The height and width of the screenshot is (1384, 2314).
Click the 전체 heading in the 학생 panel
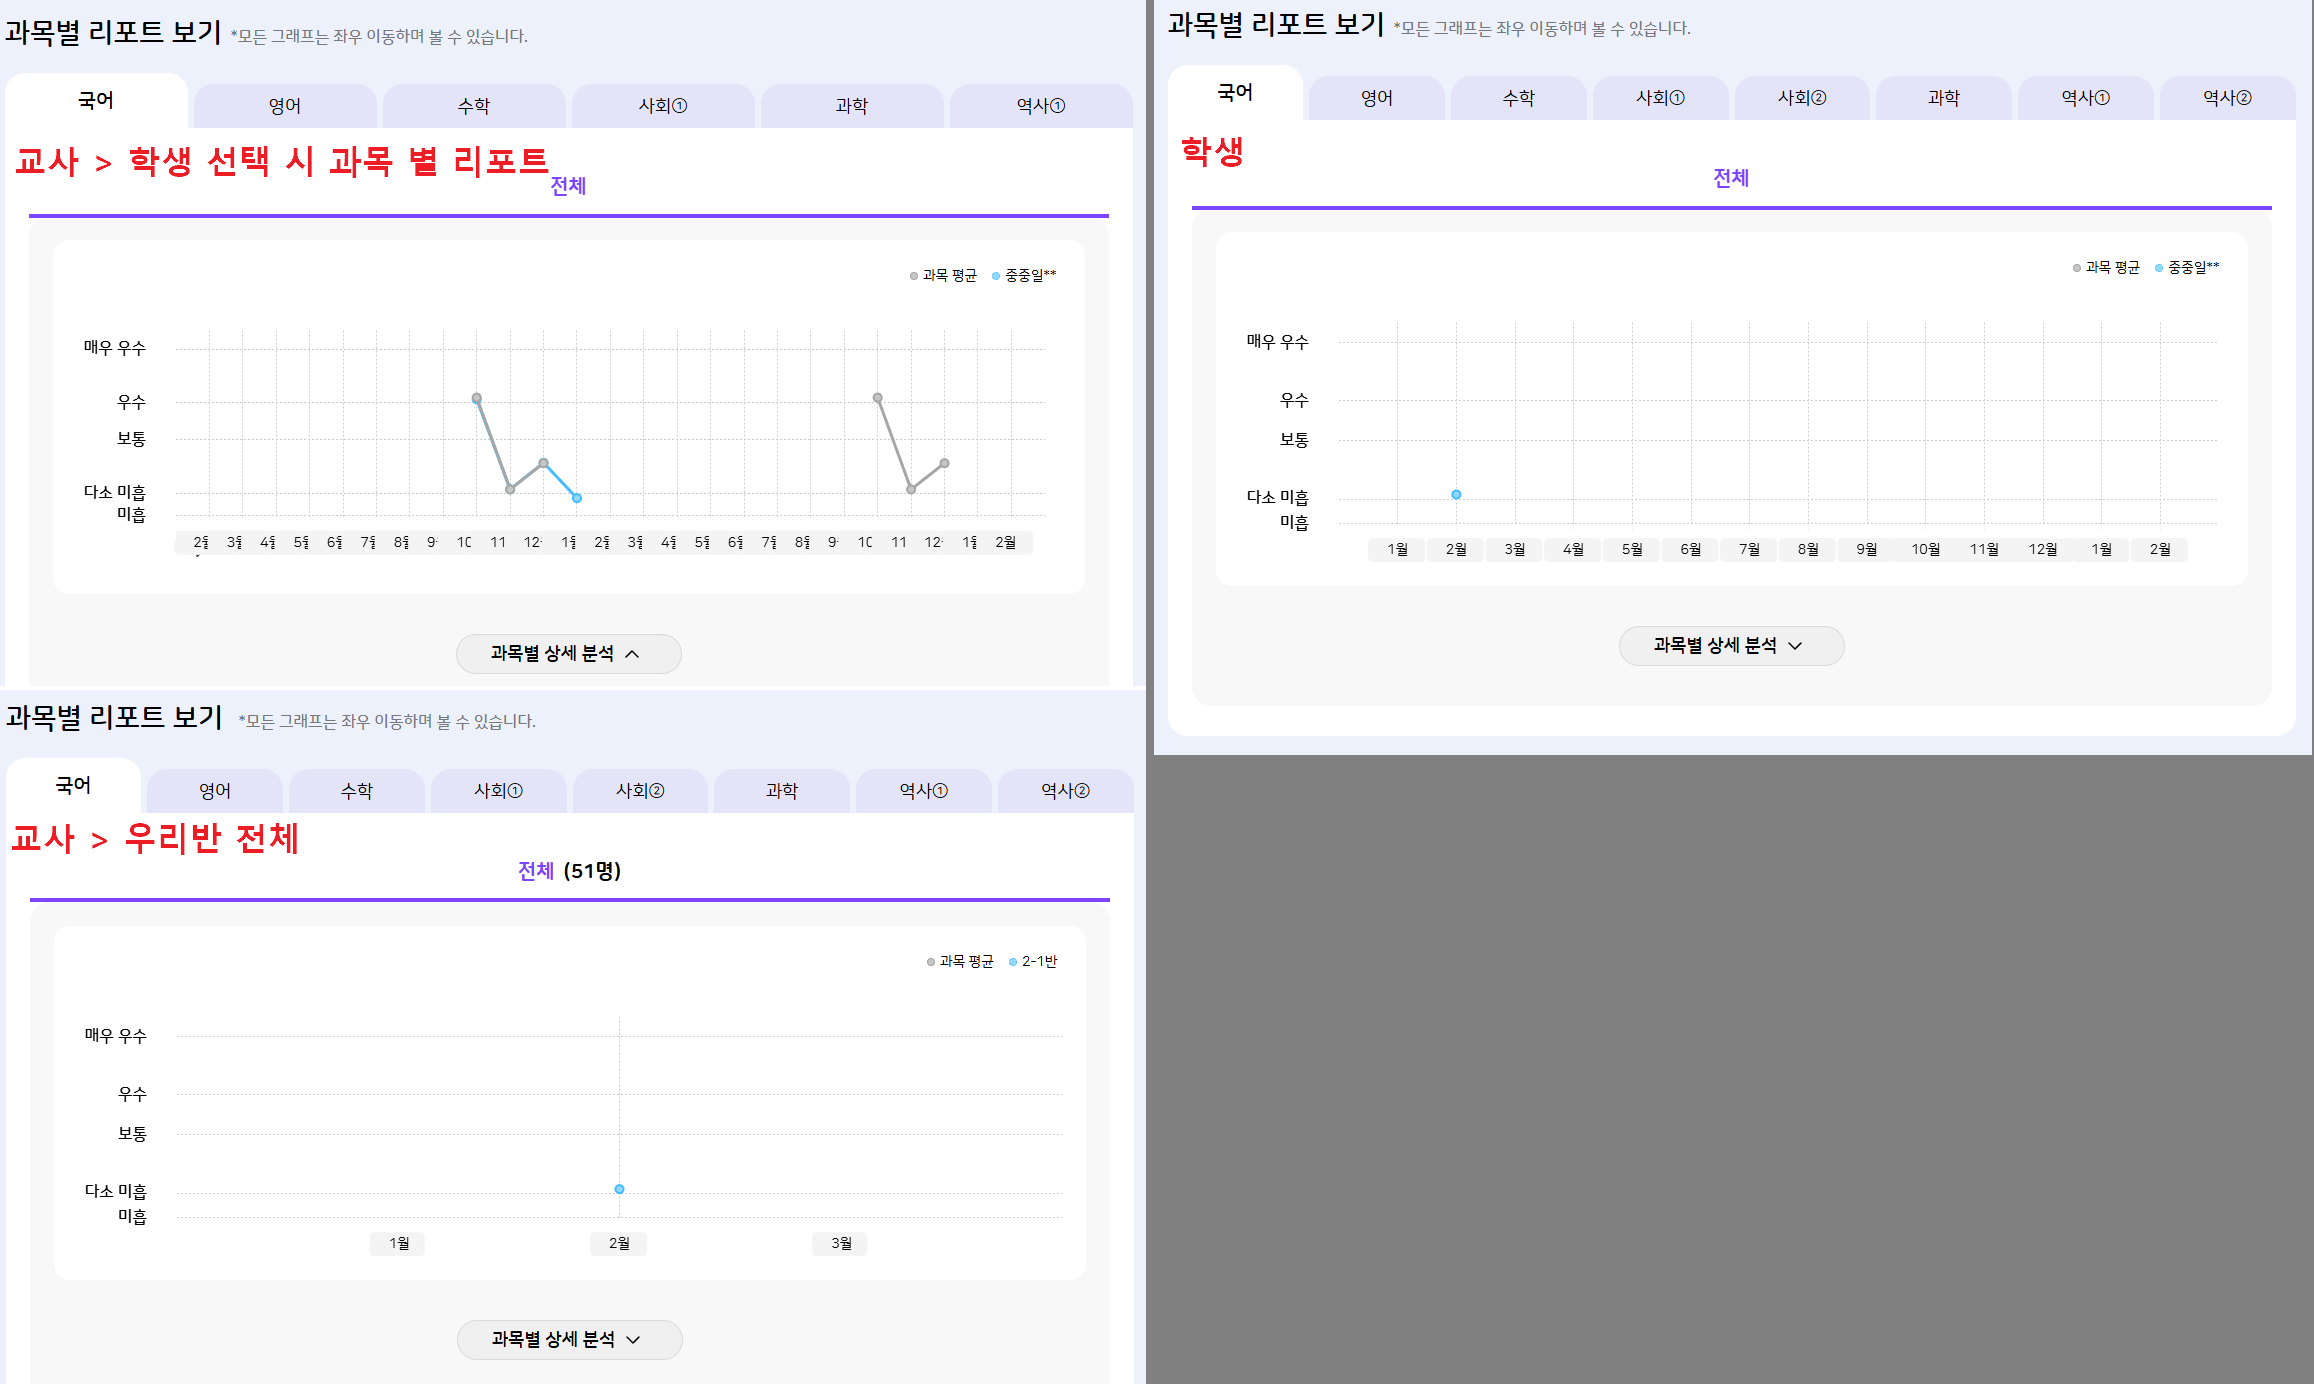coord(1730,178)
